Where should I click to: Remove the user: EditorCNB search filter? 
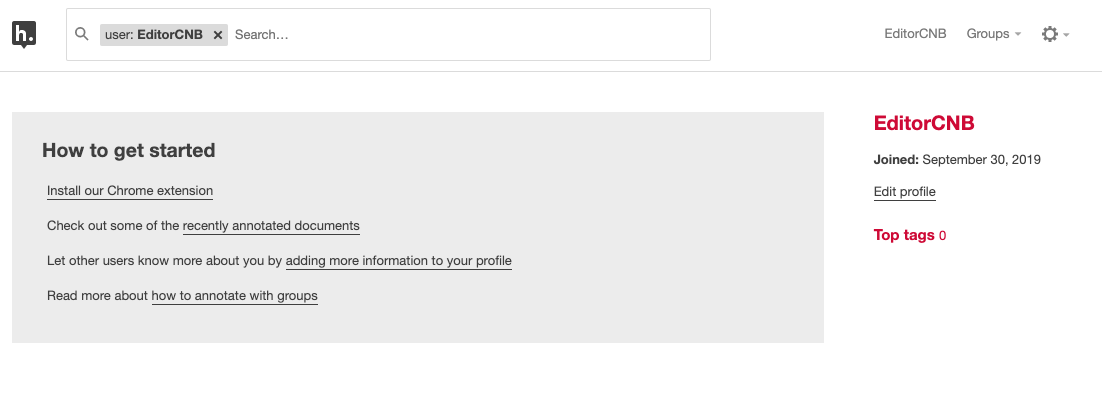point(218,34)
